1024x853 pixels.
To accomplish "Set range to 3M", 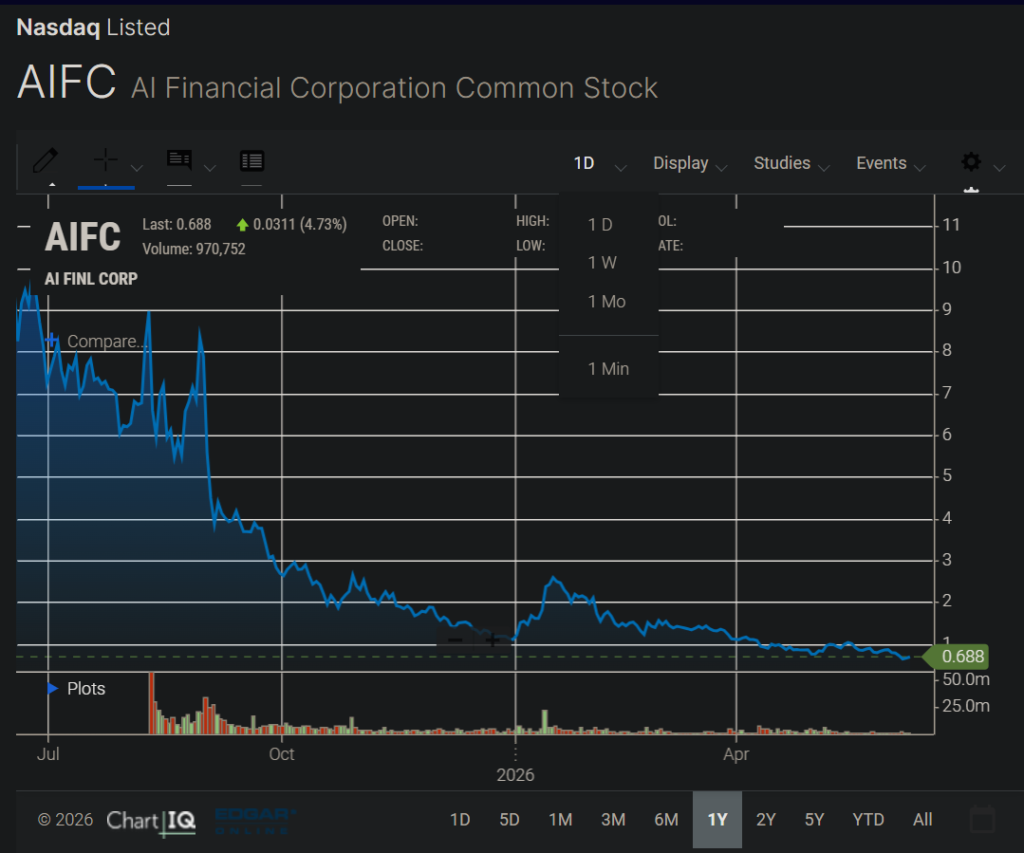I will [x=613, y=819].
